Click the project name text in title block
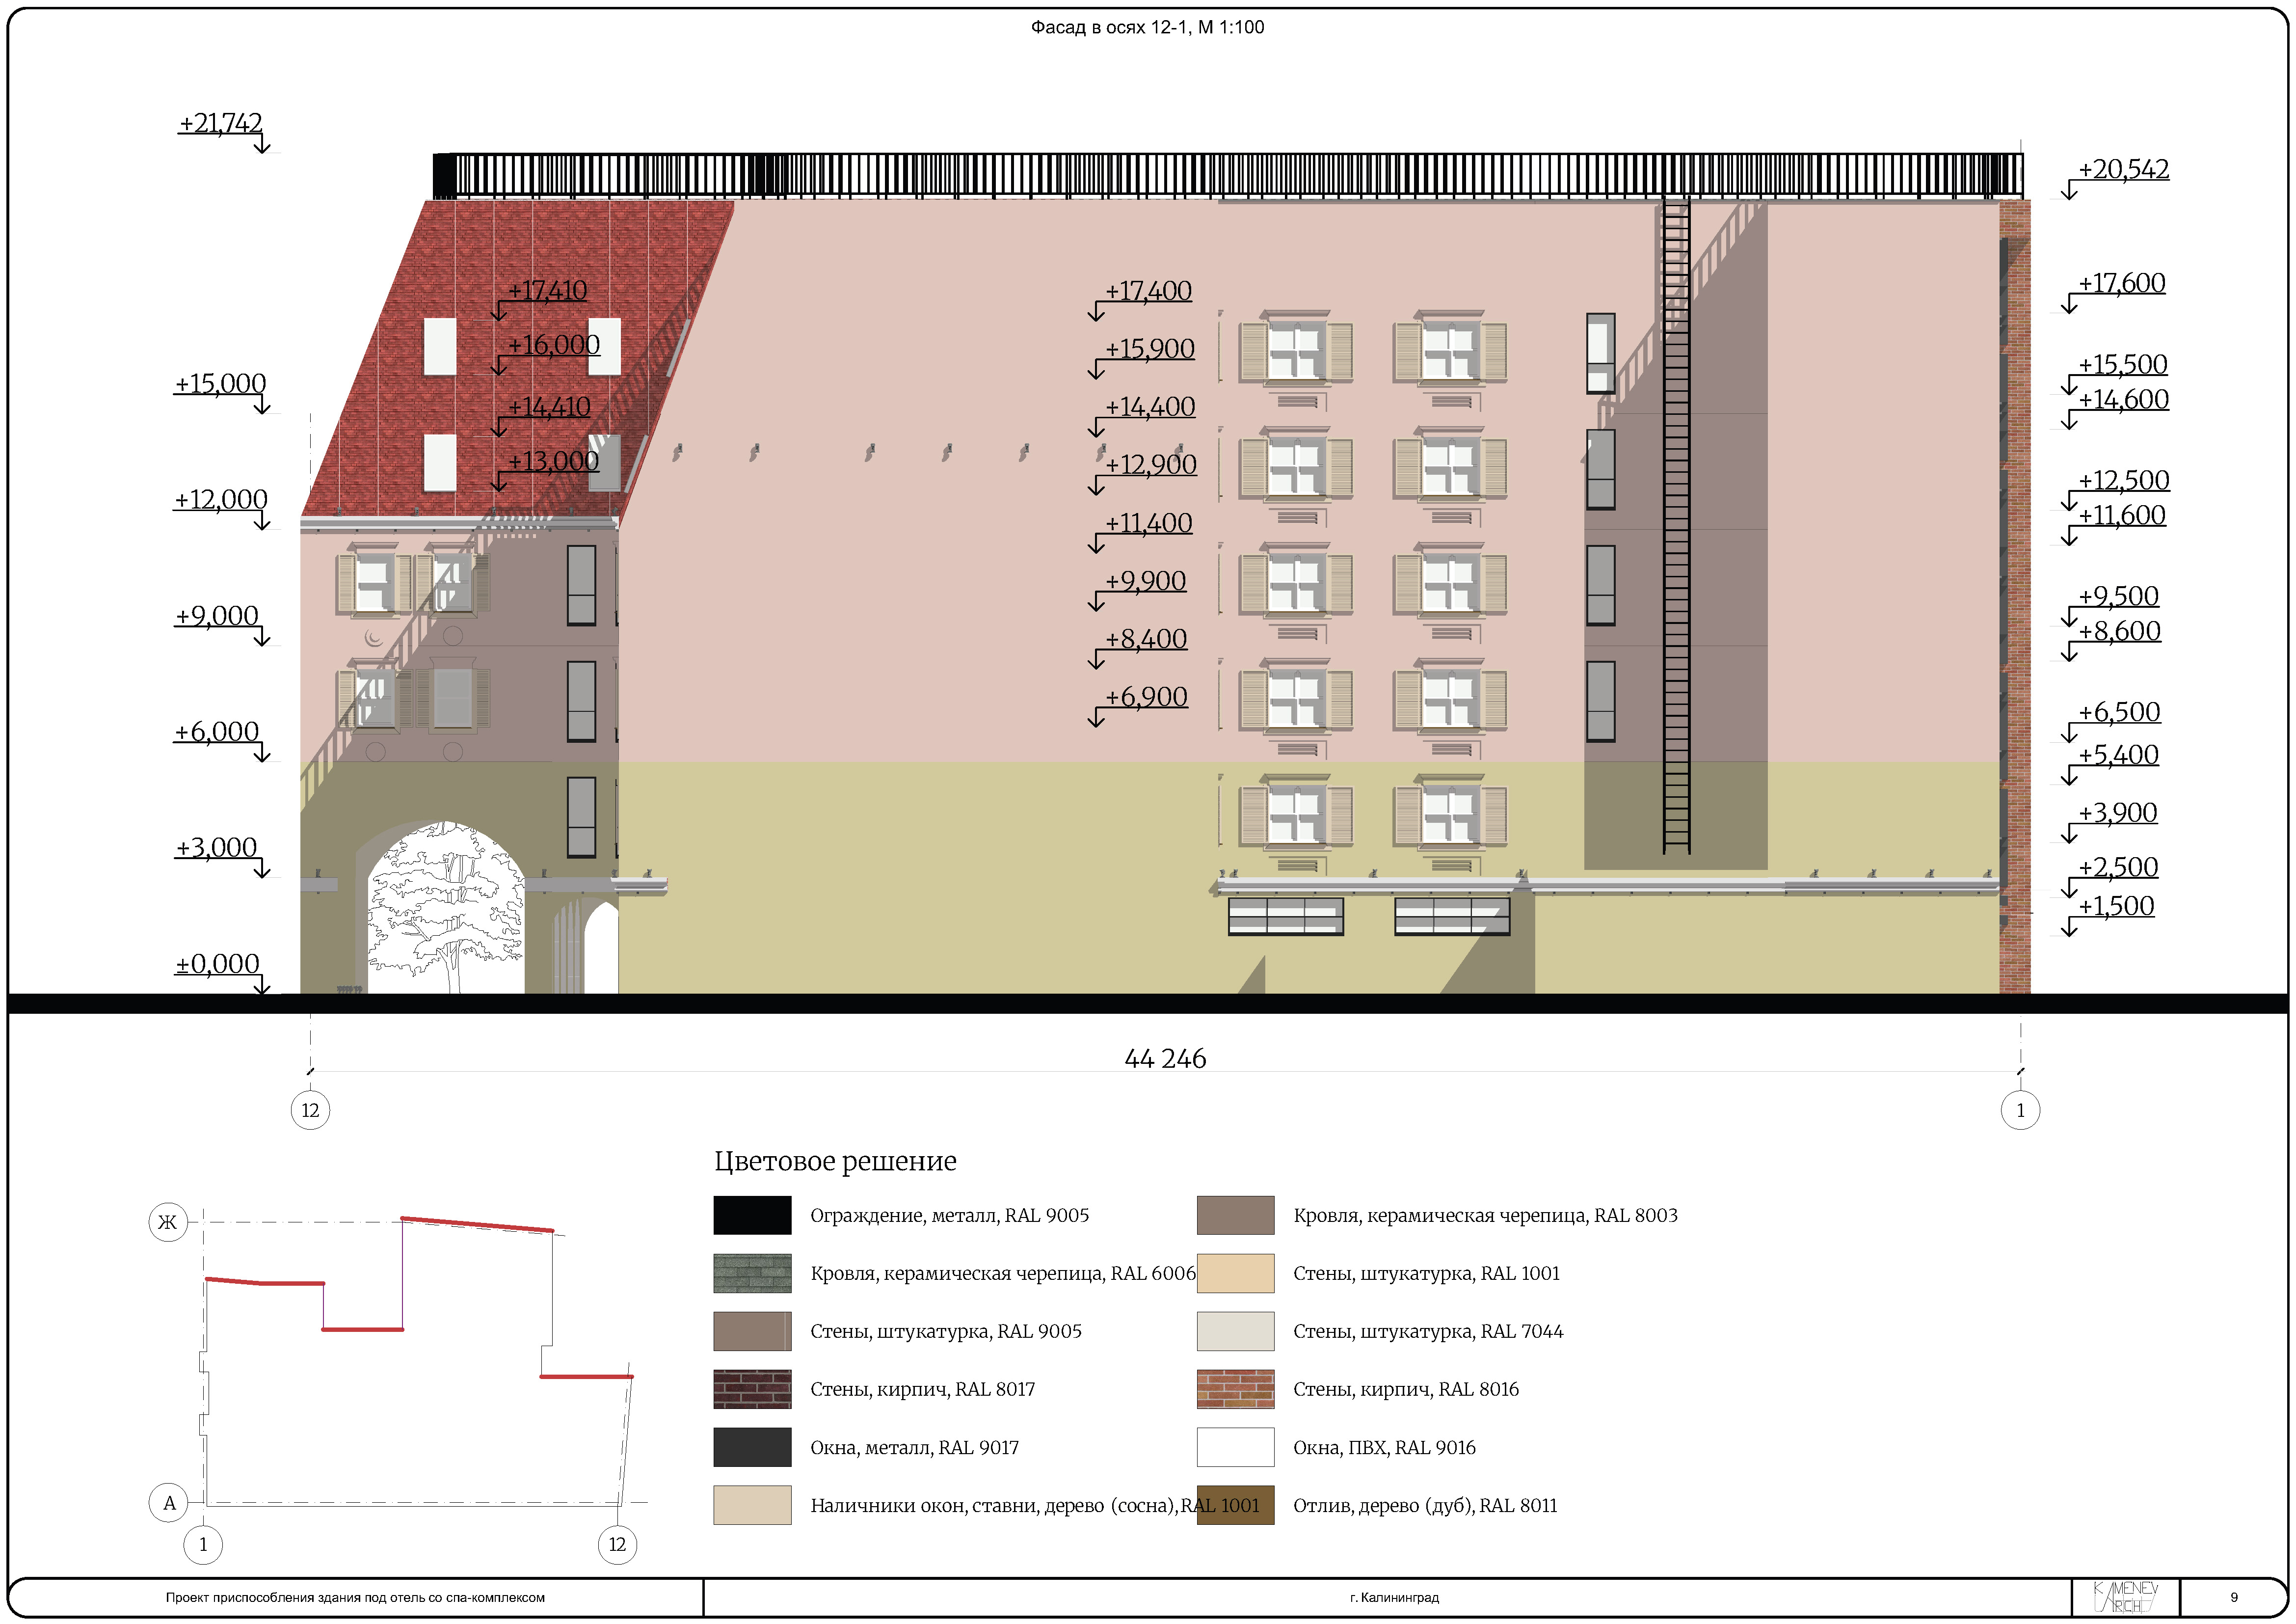Image resolution: width=2296 pixels, height=1624 pixels. click(355, 1598)
